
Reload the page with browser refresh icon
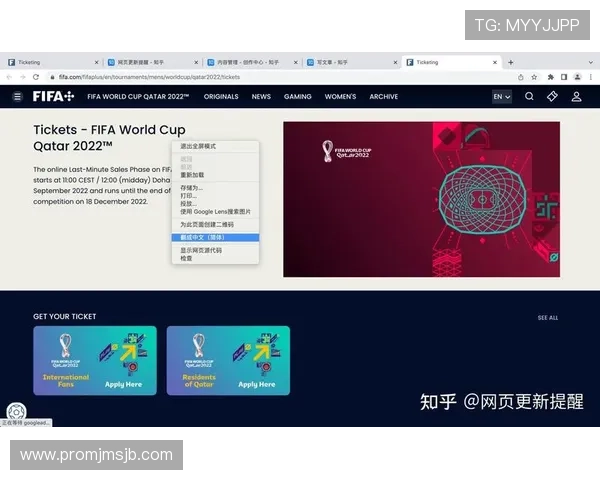click(36, 77)
